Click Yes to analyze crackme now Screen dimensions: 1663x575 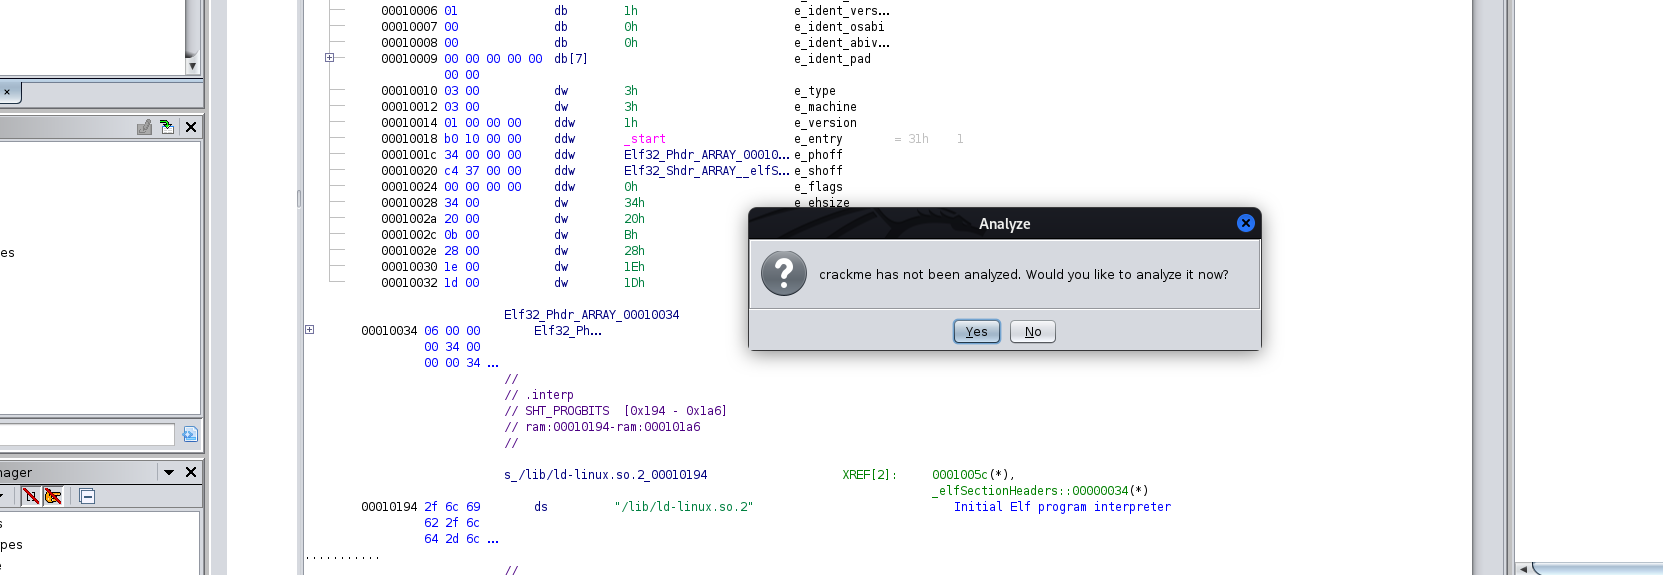pyautogui.click(x=976, y=332)
